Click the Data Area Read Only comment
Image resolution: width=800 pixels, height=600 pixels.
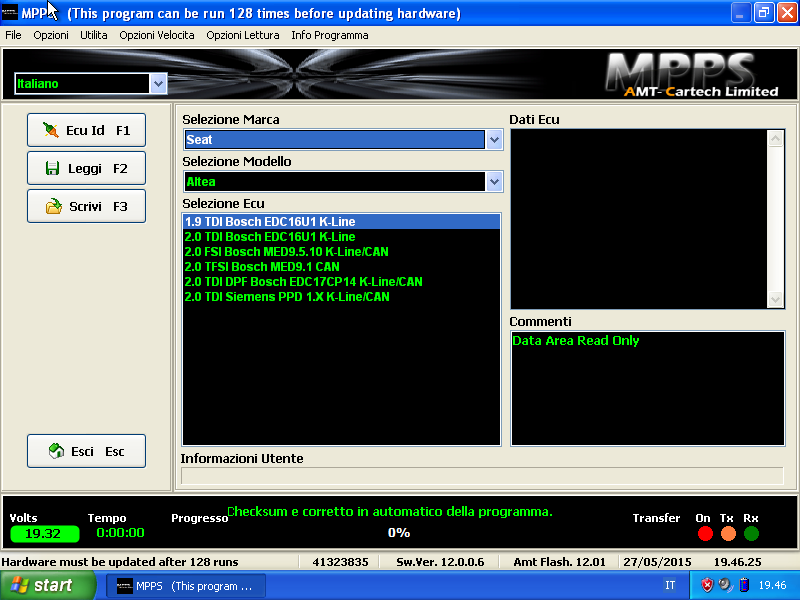(576, 340)
